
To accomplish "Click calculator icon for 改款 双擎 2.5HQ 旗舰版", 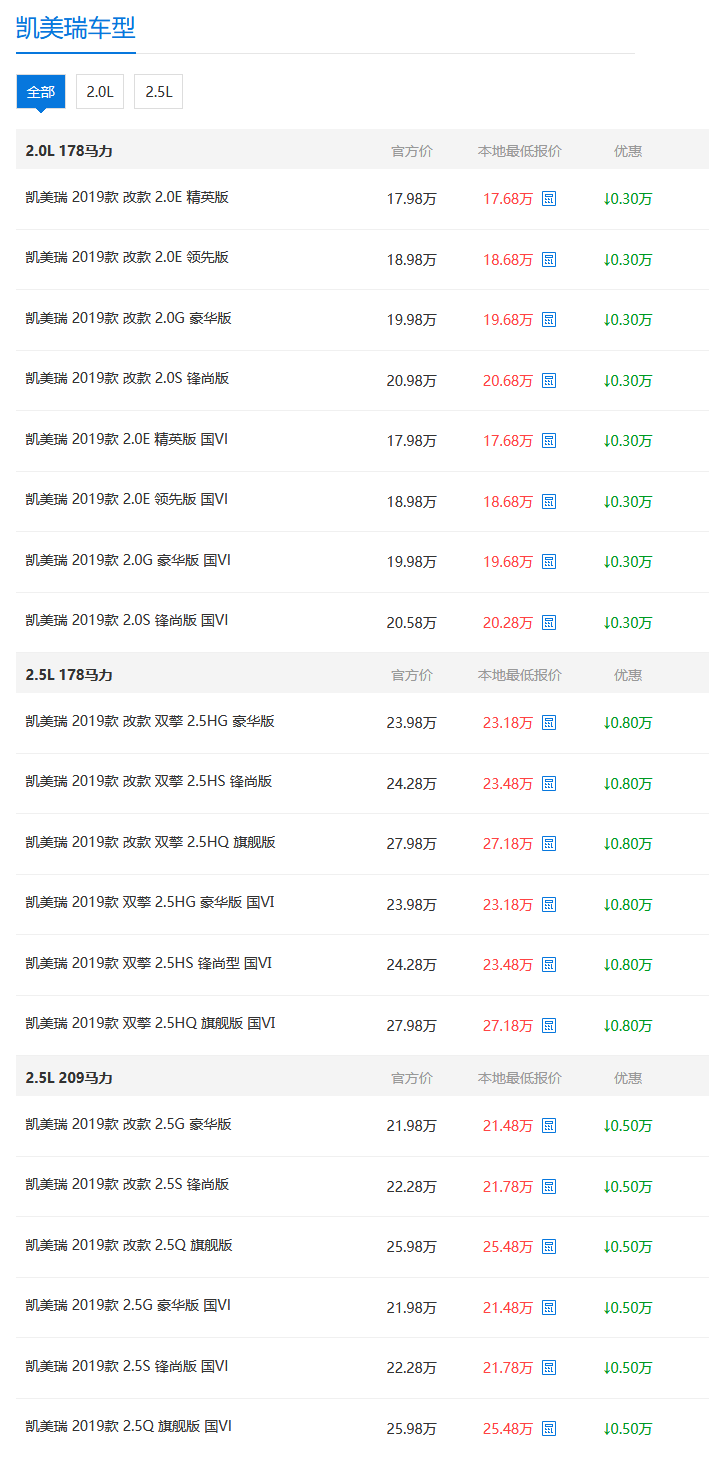I will point(549,844).
